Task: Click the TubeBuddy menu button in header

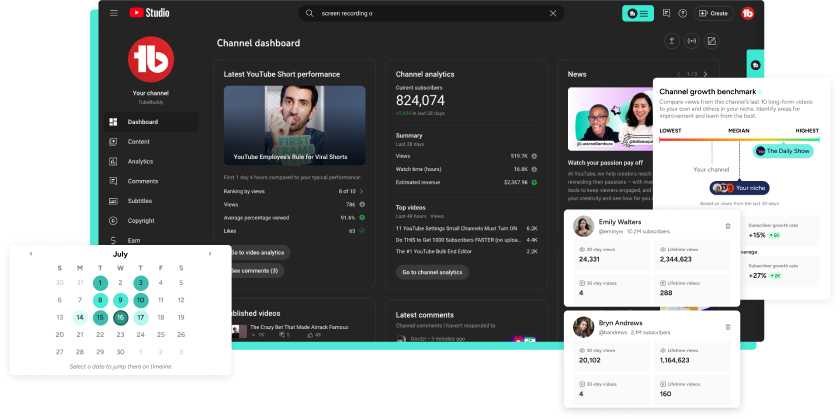Action: [637, 13]
